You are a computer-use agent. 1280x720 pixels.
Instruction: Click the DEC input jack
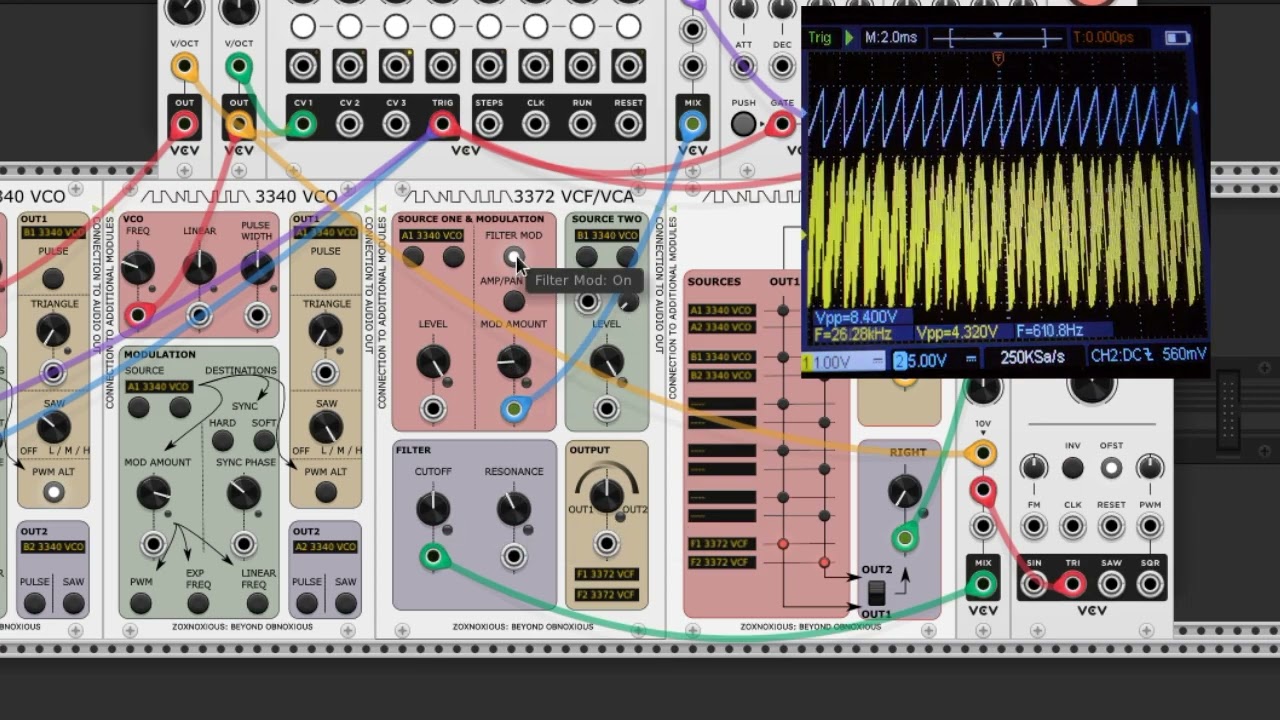(781, 67)
